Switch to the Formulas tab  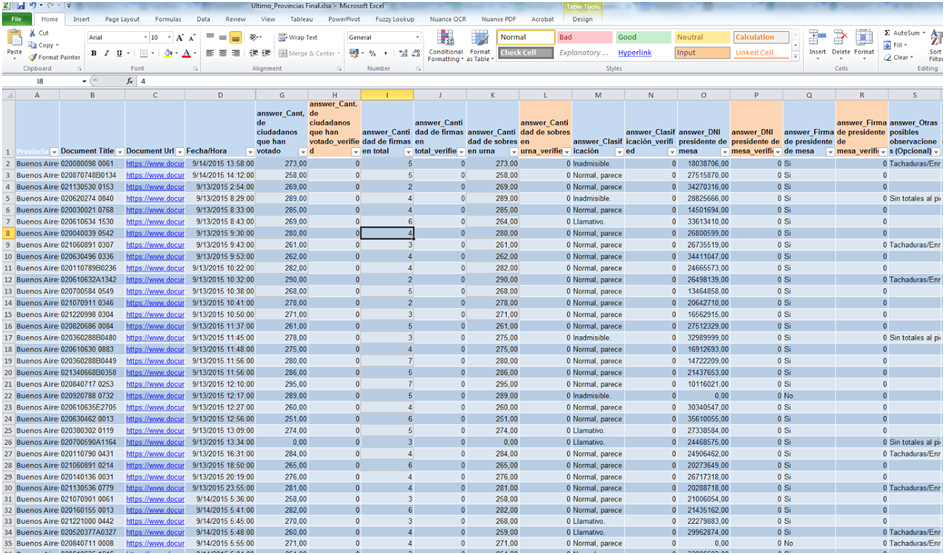168,19
